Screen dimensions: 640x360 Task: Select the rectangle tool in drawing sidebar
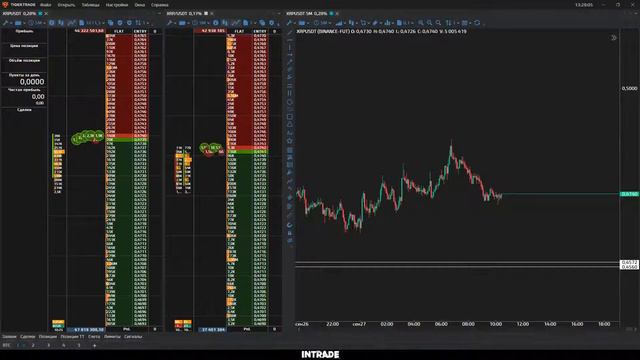point(290,117)
